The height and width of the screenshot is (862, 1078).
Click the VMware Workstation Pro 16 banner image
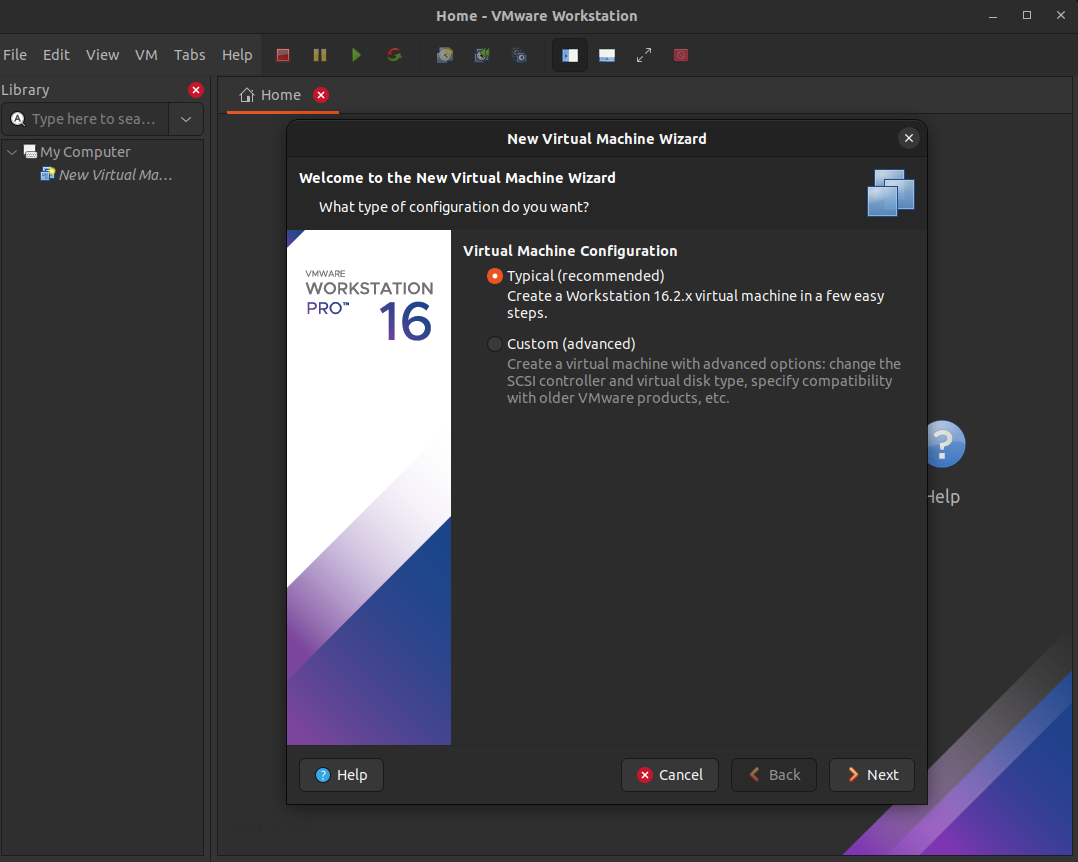tap(369, 487)
